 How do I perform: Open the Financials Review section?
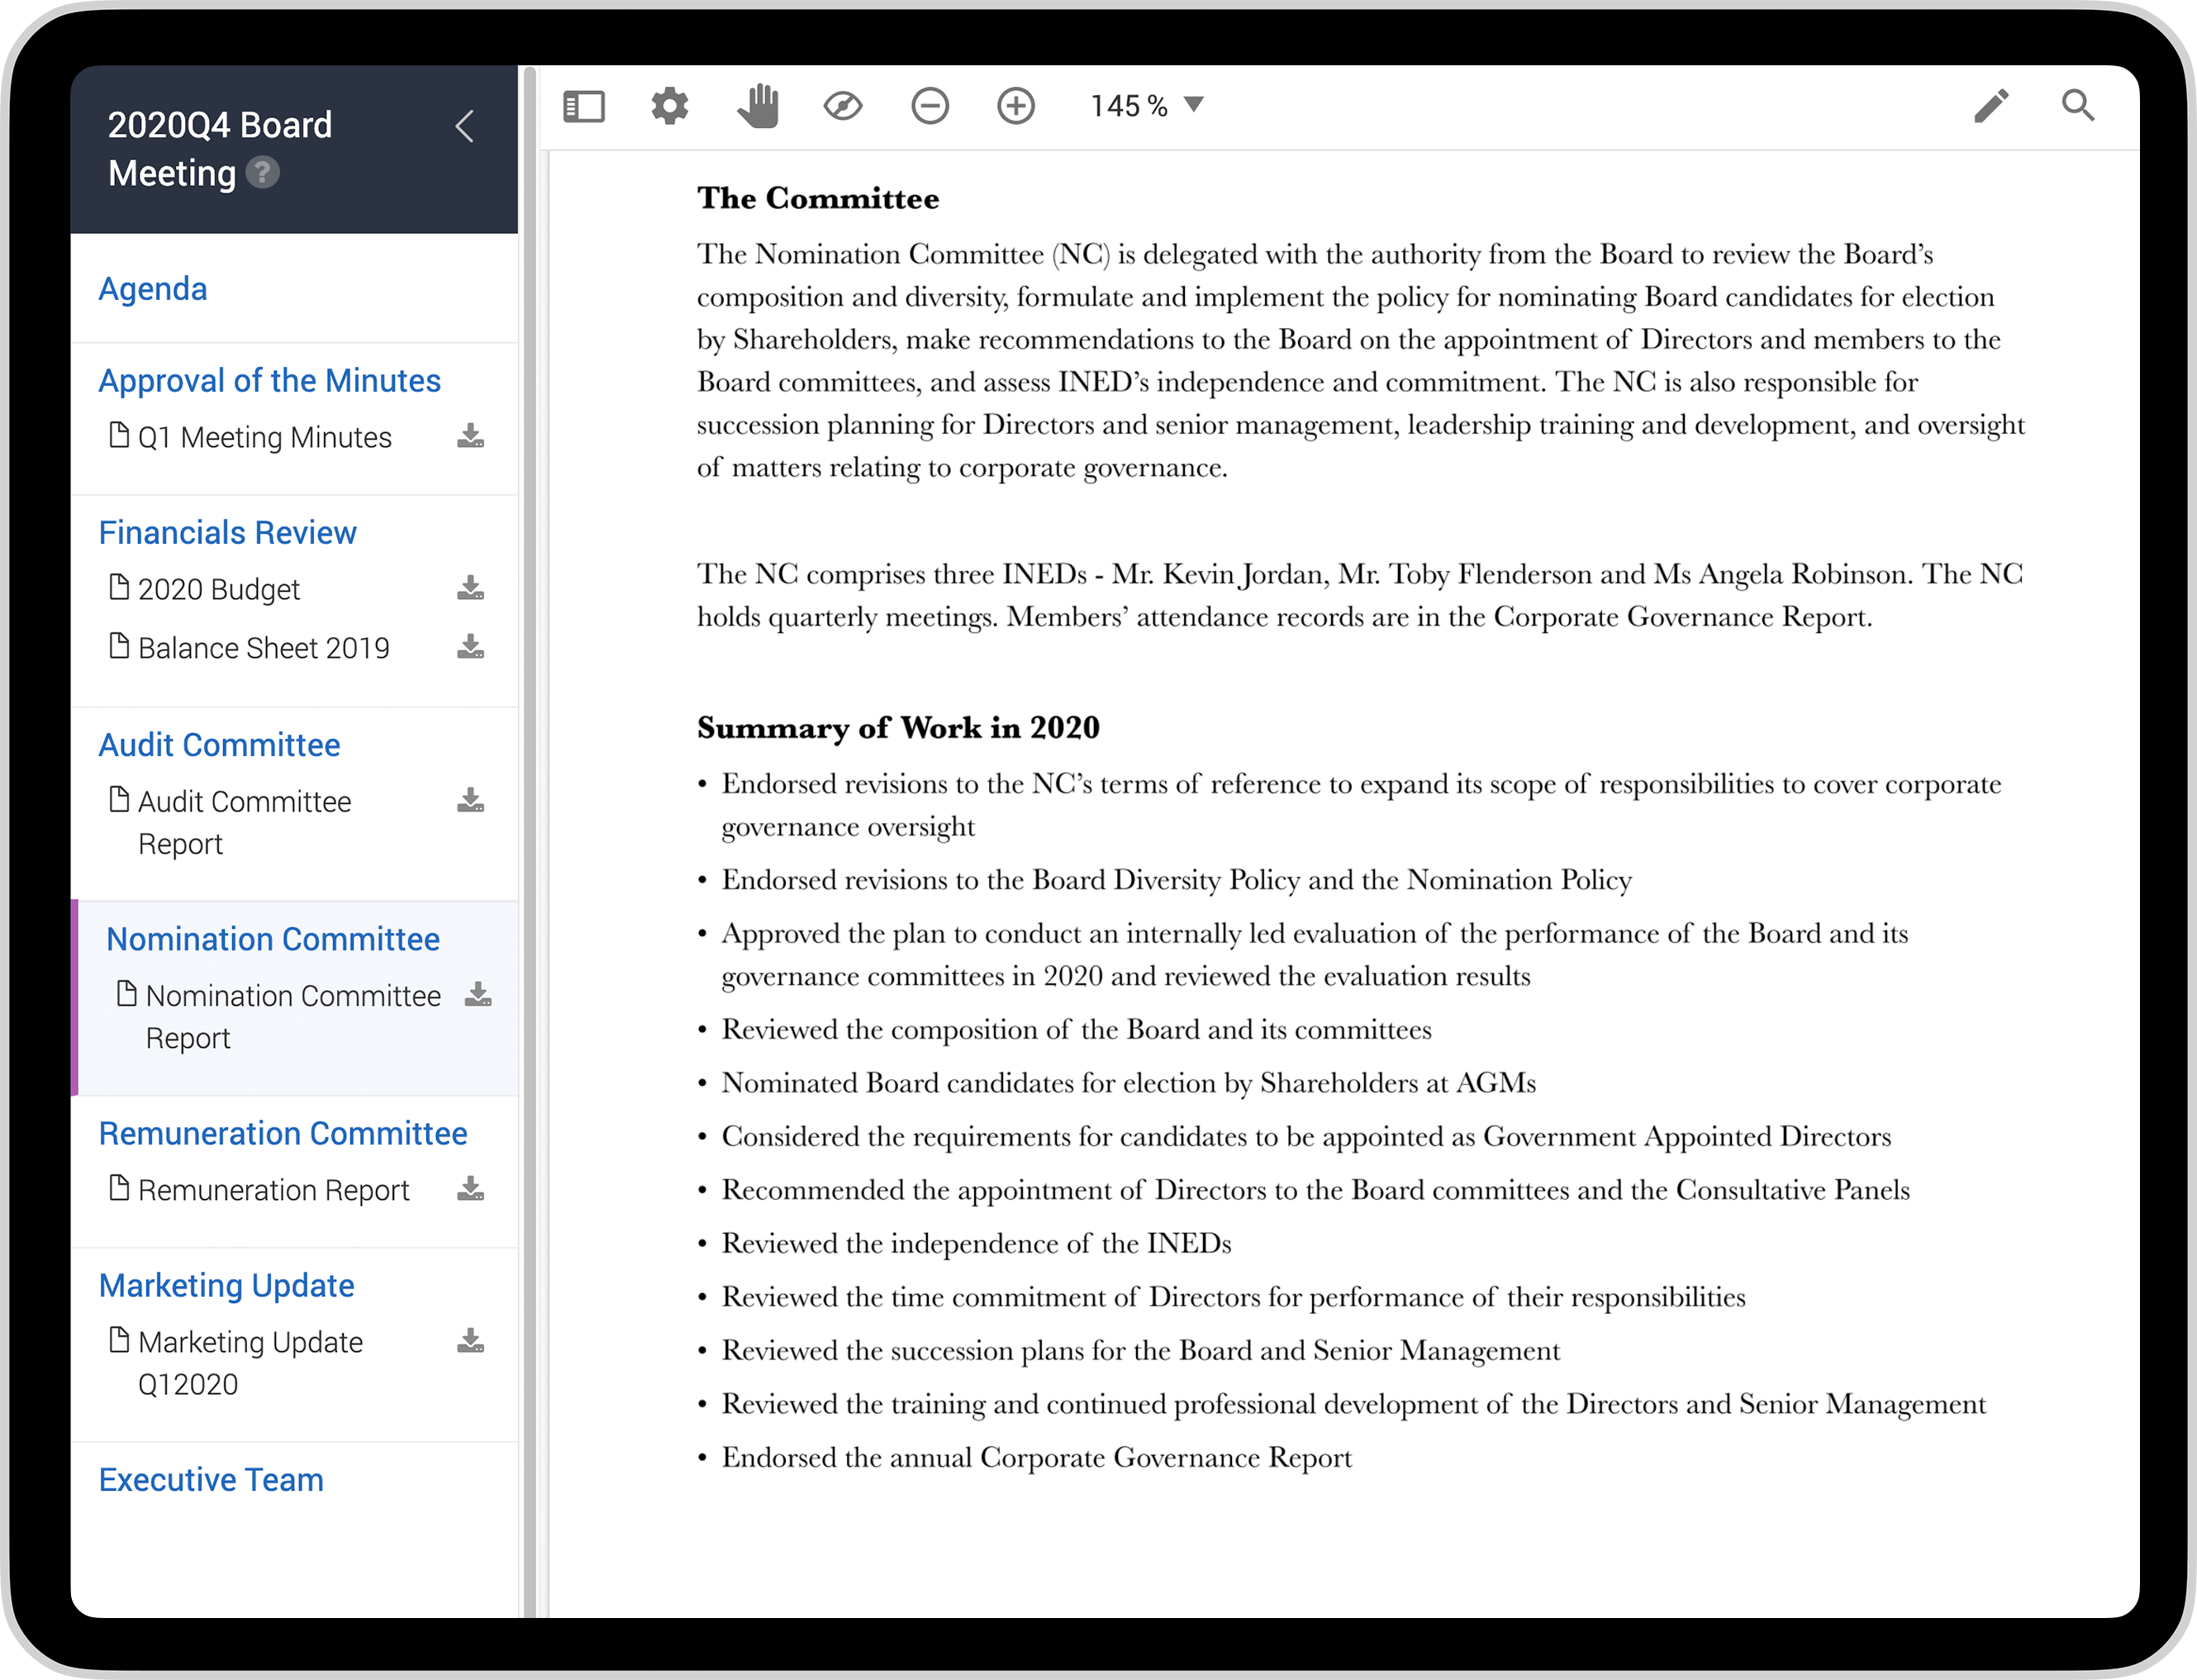click(x=227, y=532)
